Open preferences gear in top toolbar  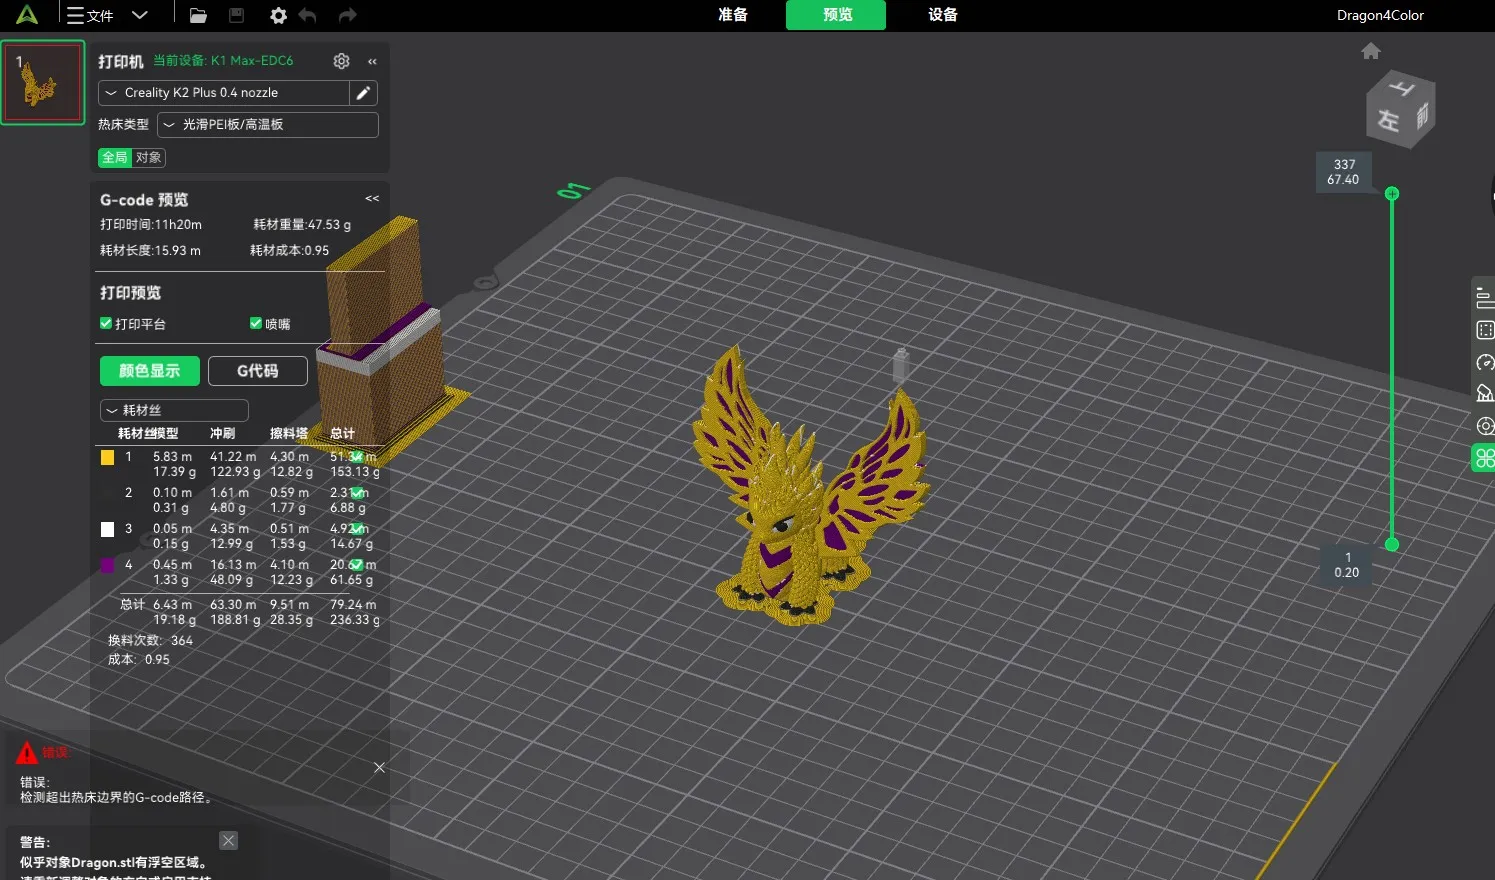(x=278, y=15)
